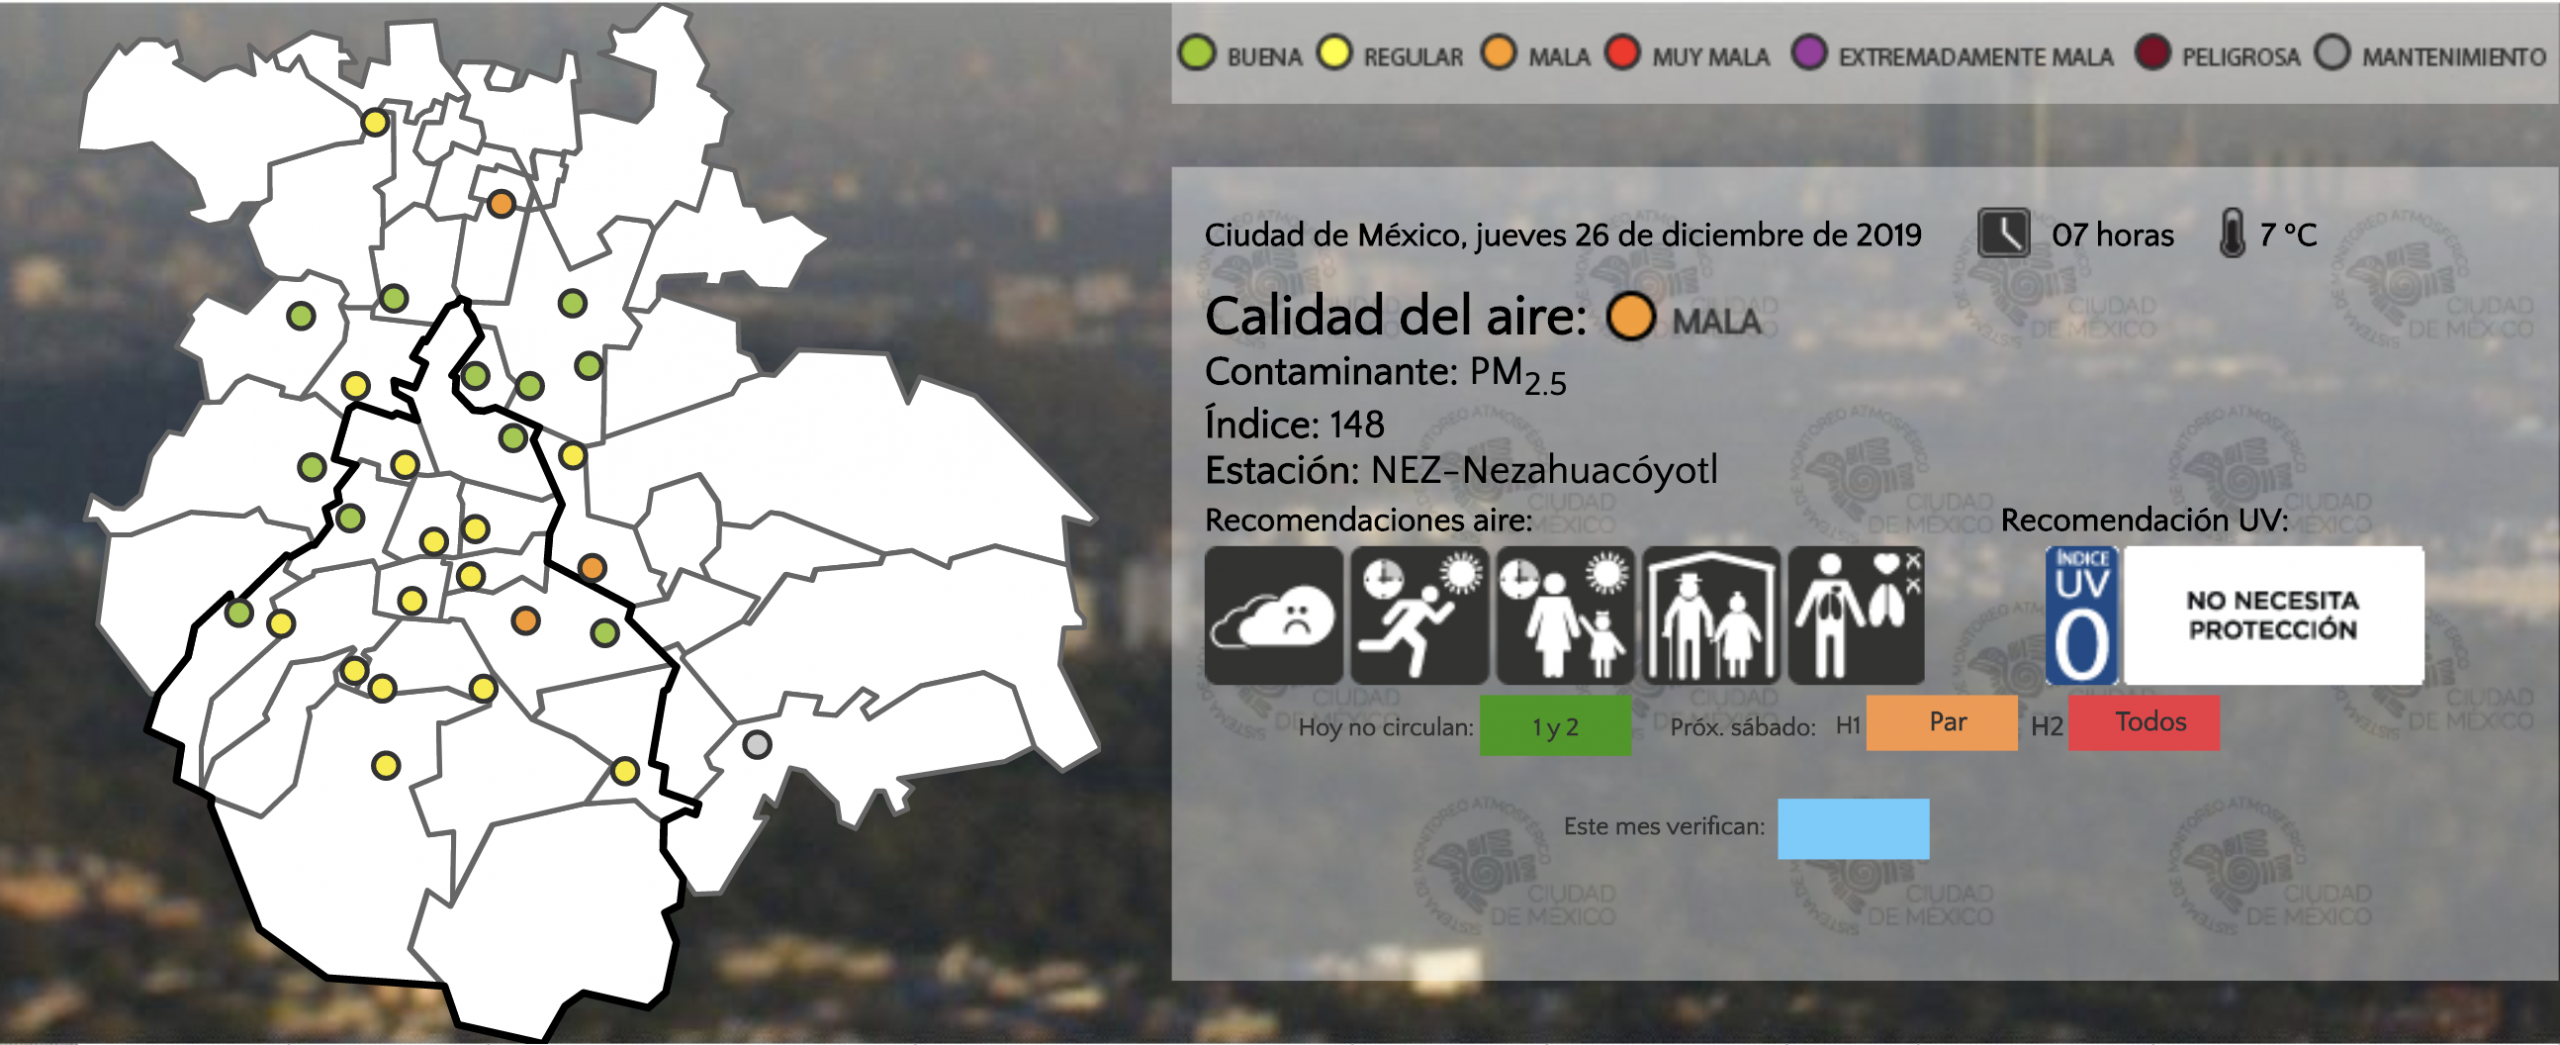The width and height of the screenshot is (2560, 1045).
Task: Click the blue 'Este mes verifican' box
Action: 1853,828
